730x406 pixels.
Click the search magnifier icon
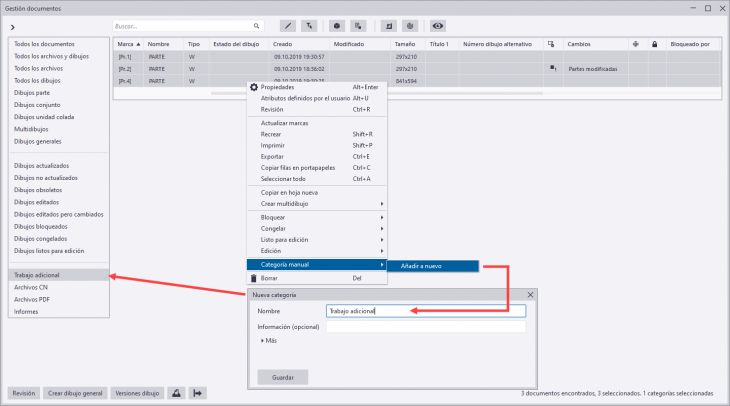[257, 26]
